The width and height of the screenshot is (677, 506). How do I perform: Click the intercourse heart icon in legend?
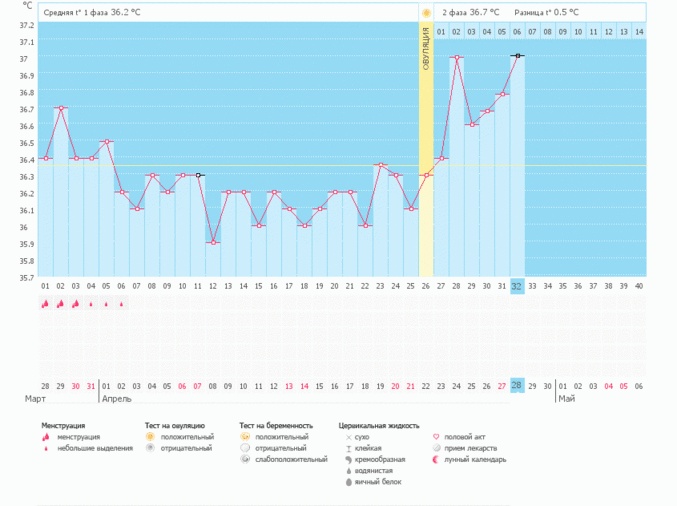click(436, 437)
